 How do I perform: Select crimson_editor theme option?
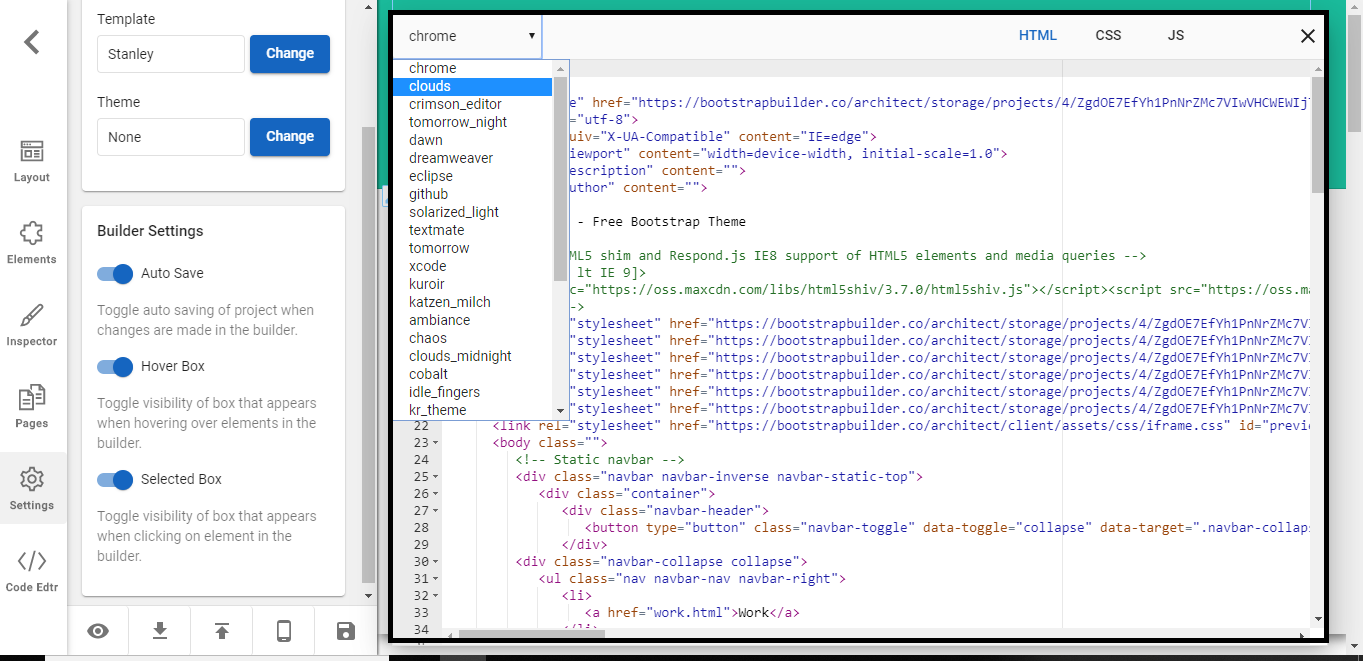tap(472, 104)
